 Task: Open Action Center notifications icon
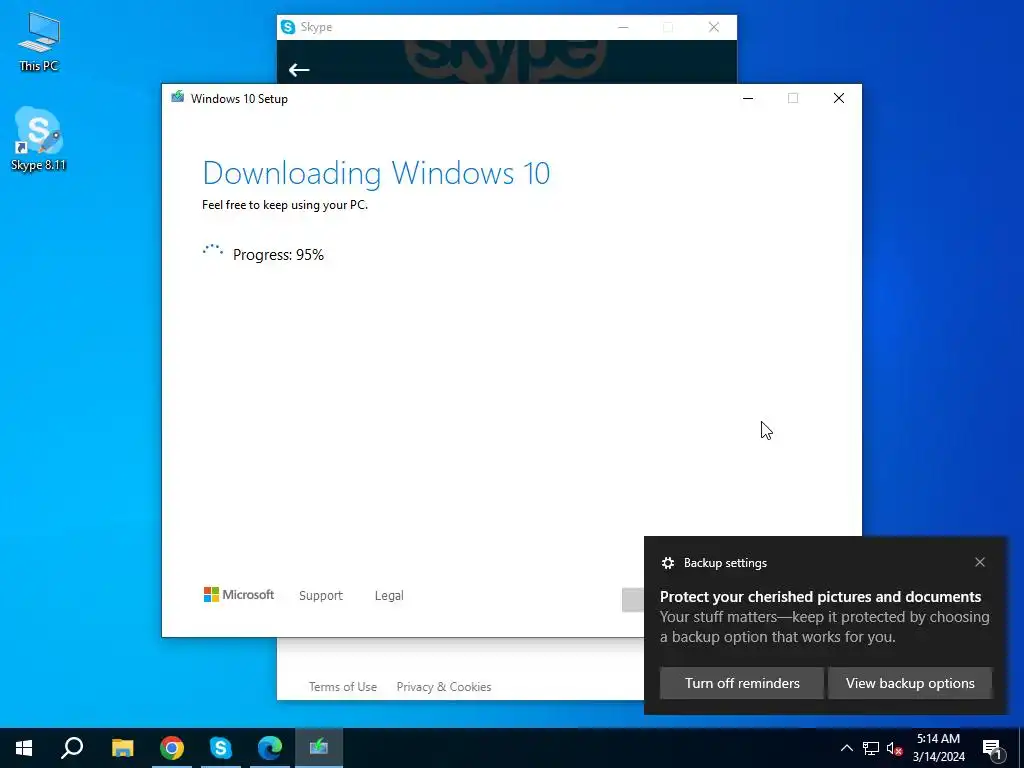(992, 748)
